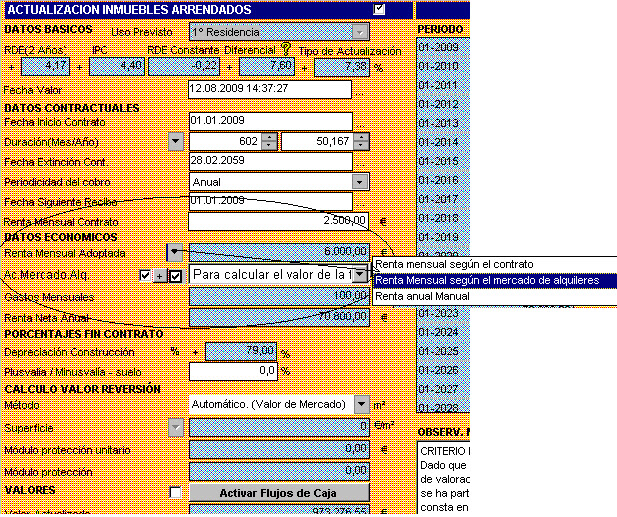Decrease duration years value 50,167 down arrow
The image size is (617, 517).
click(361, 146)
